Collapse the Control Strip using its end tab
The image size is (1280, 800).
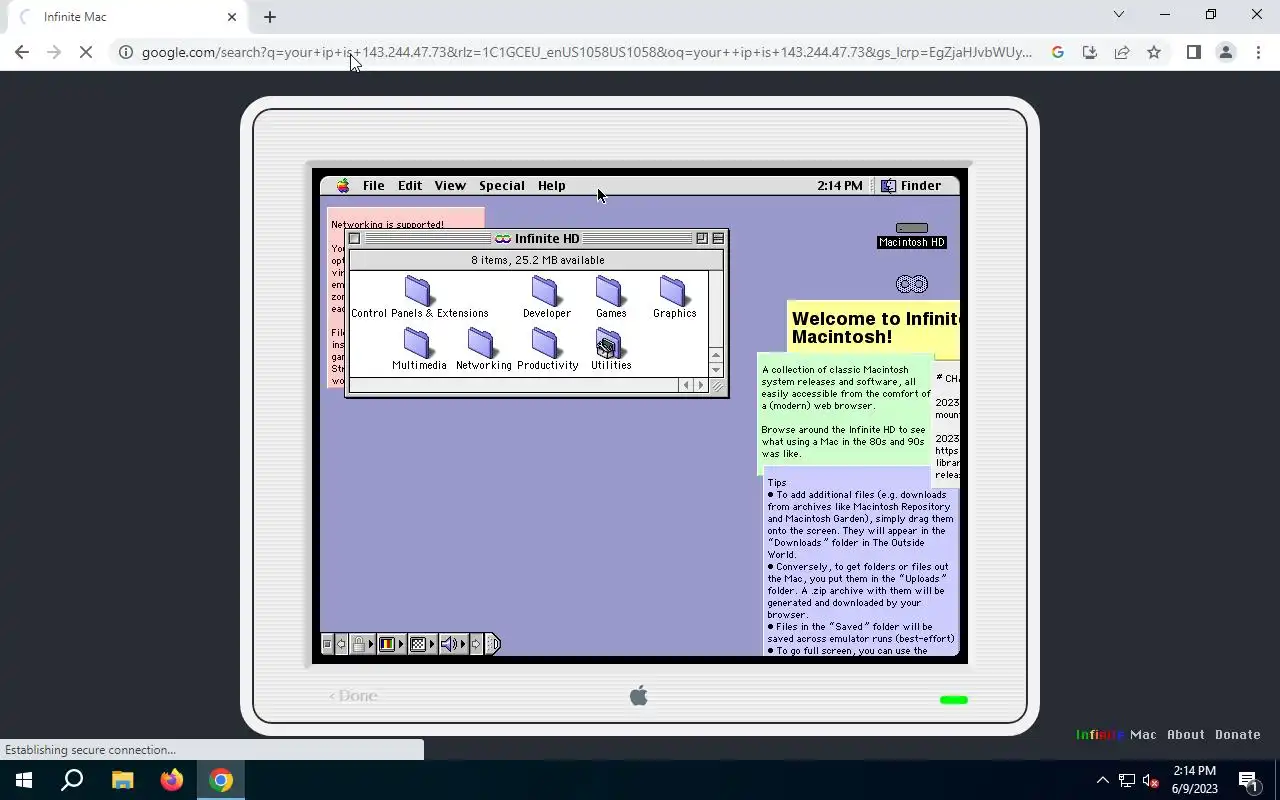(493, 644)
